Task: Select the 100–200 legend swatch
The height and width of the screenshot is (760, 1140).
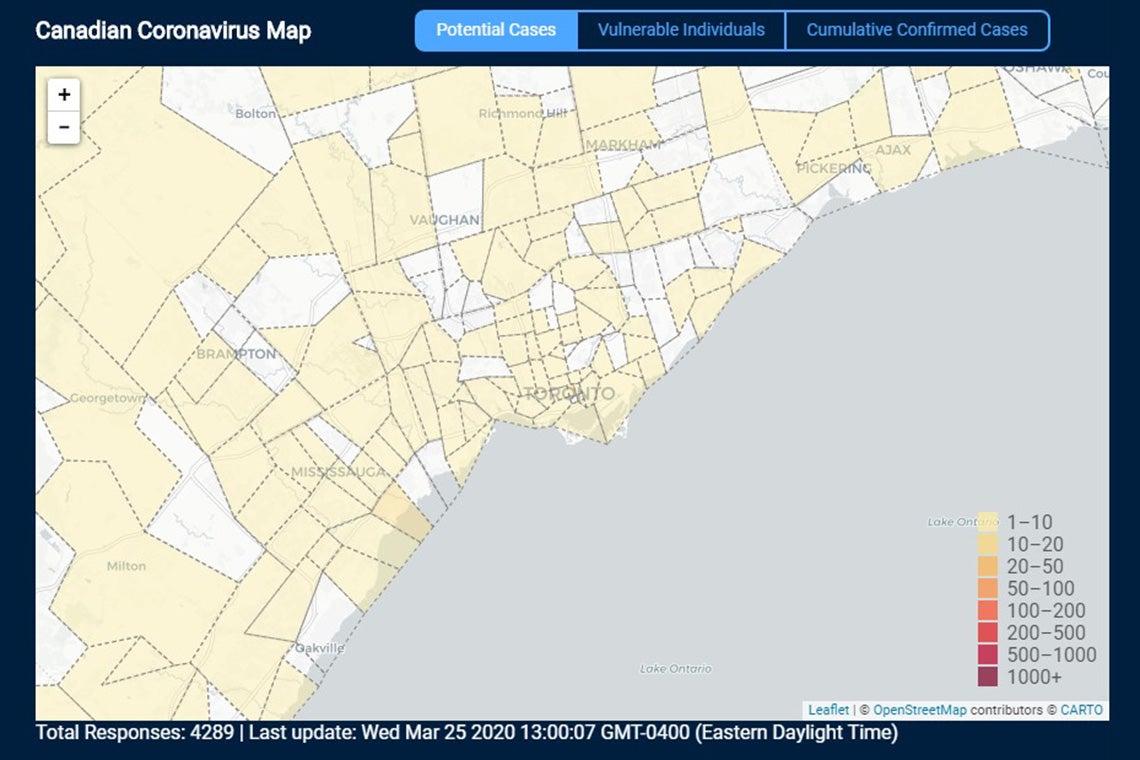Action: click(x=988, y=611)
